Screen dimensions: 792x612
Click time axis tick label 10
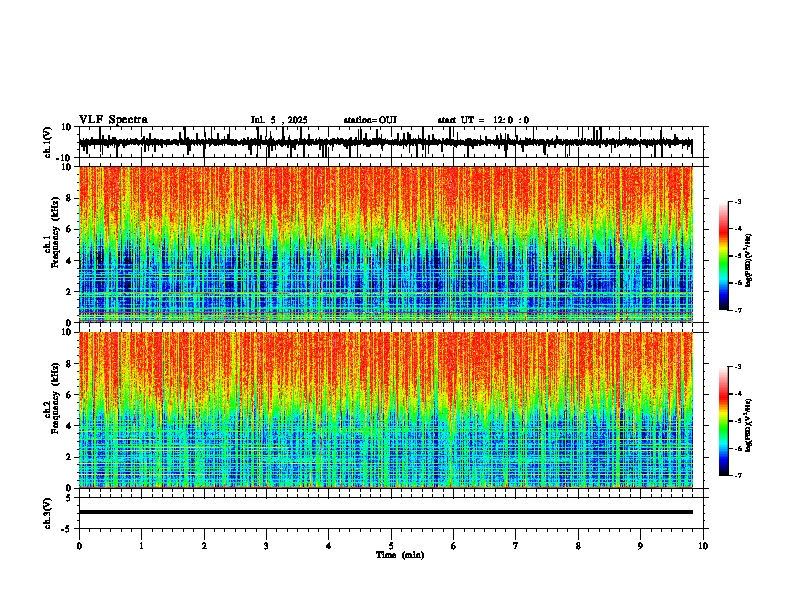click(703, 546)
